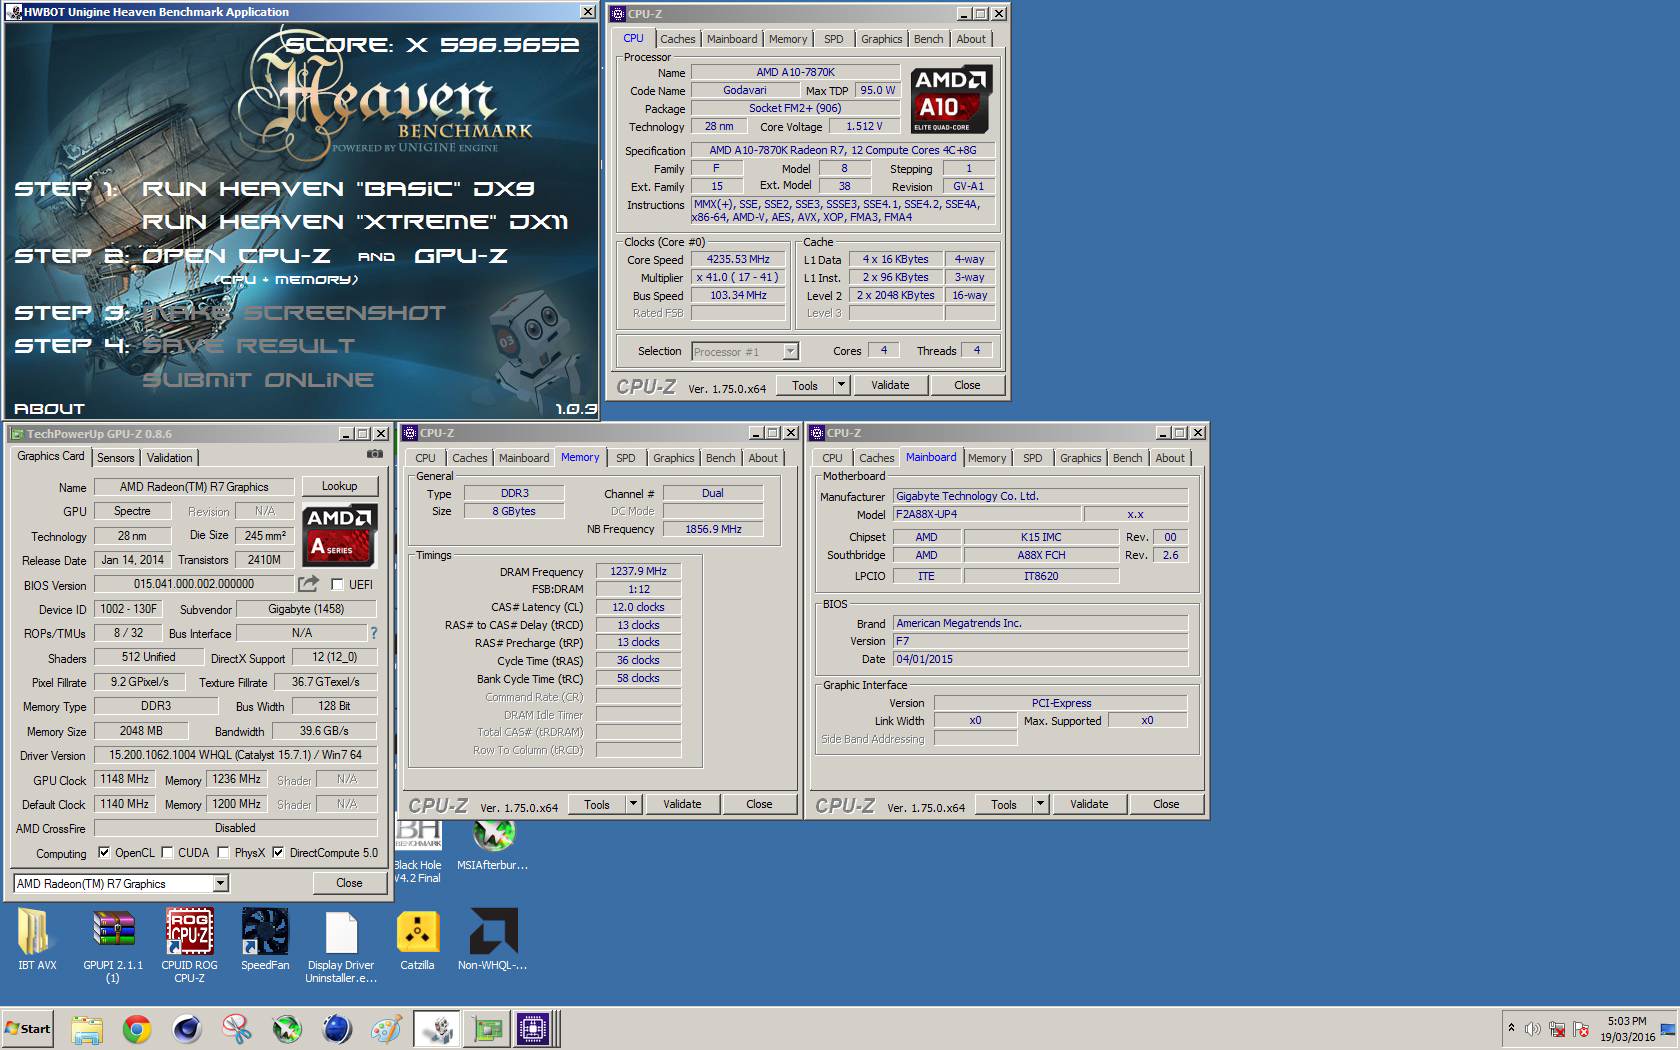Click Show Desktop button at taskbar end

coord(1669,1029)
